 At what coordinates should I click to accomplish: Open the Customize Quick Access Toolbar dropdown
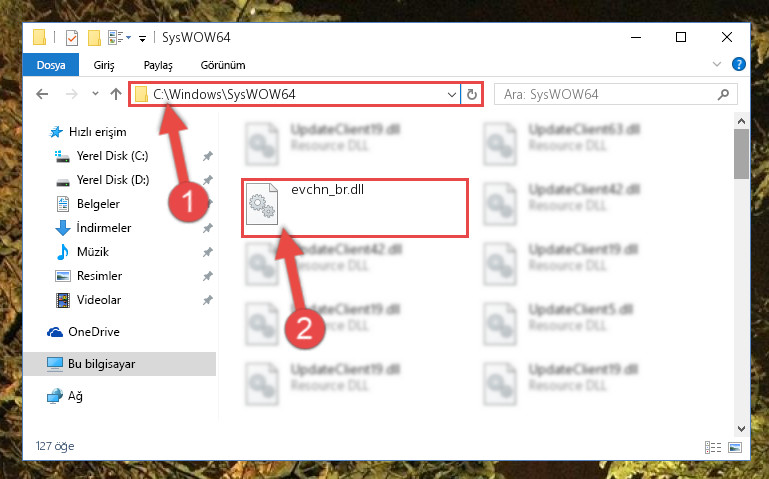coord(142,38)
